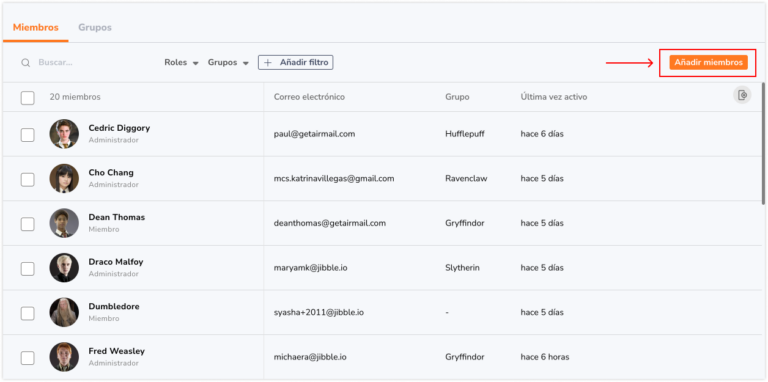The image size is (768, 382).
Task: Click the vertical scrollbar of the members list
Action: click(763, 143)
